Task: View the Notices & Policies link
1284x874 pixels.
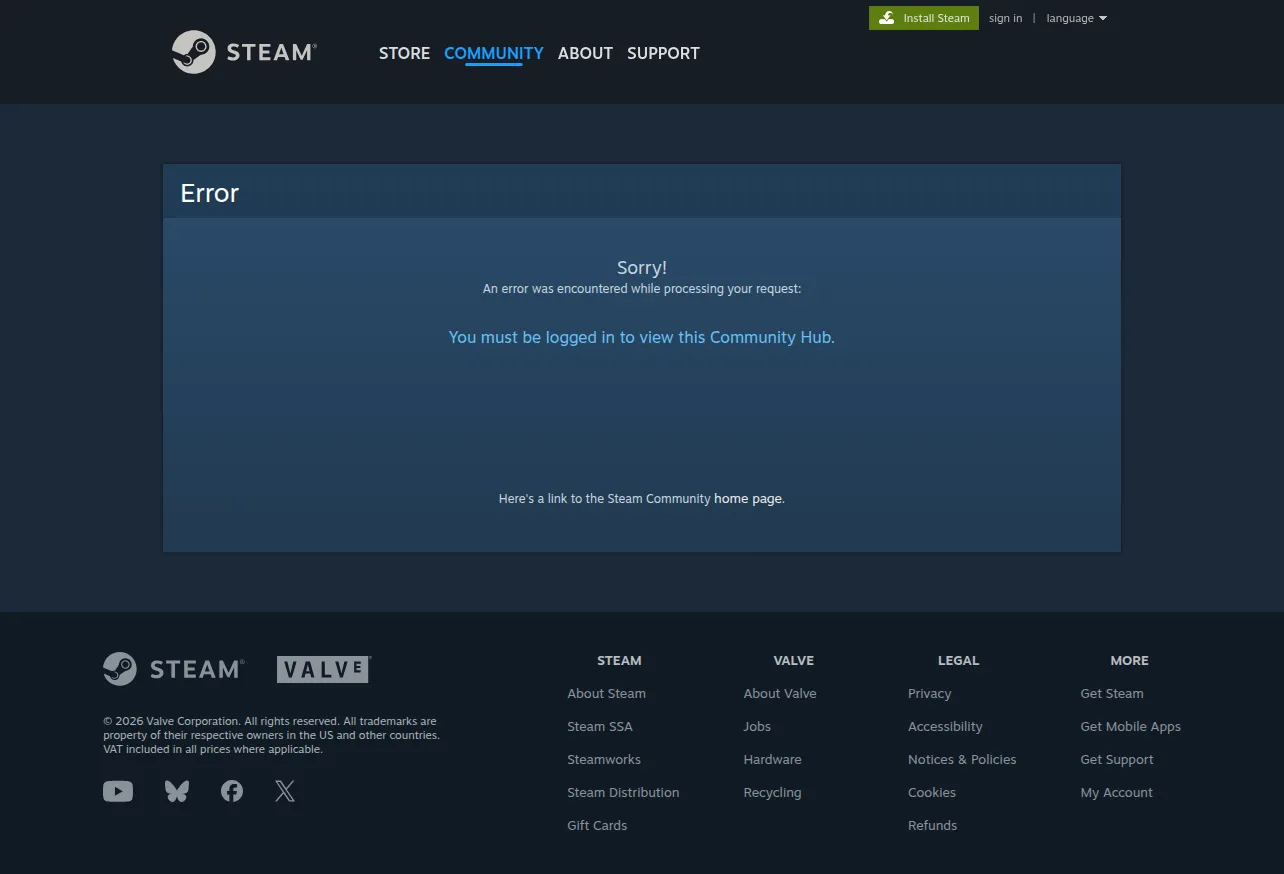Action: point(962,759)
